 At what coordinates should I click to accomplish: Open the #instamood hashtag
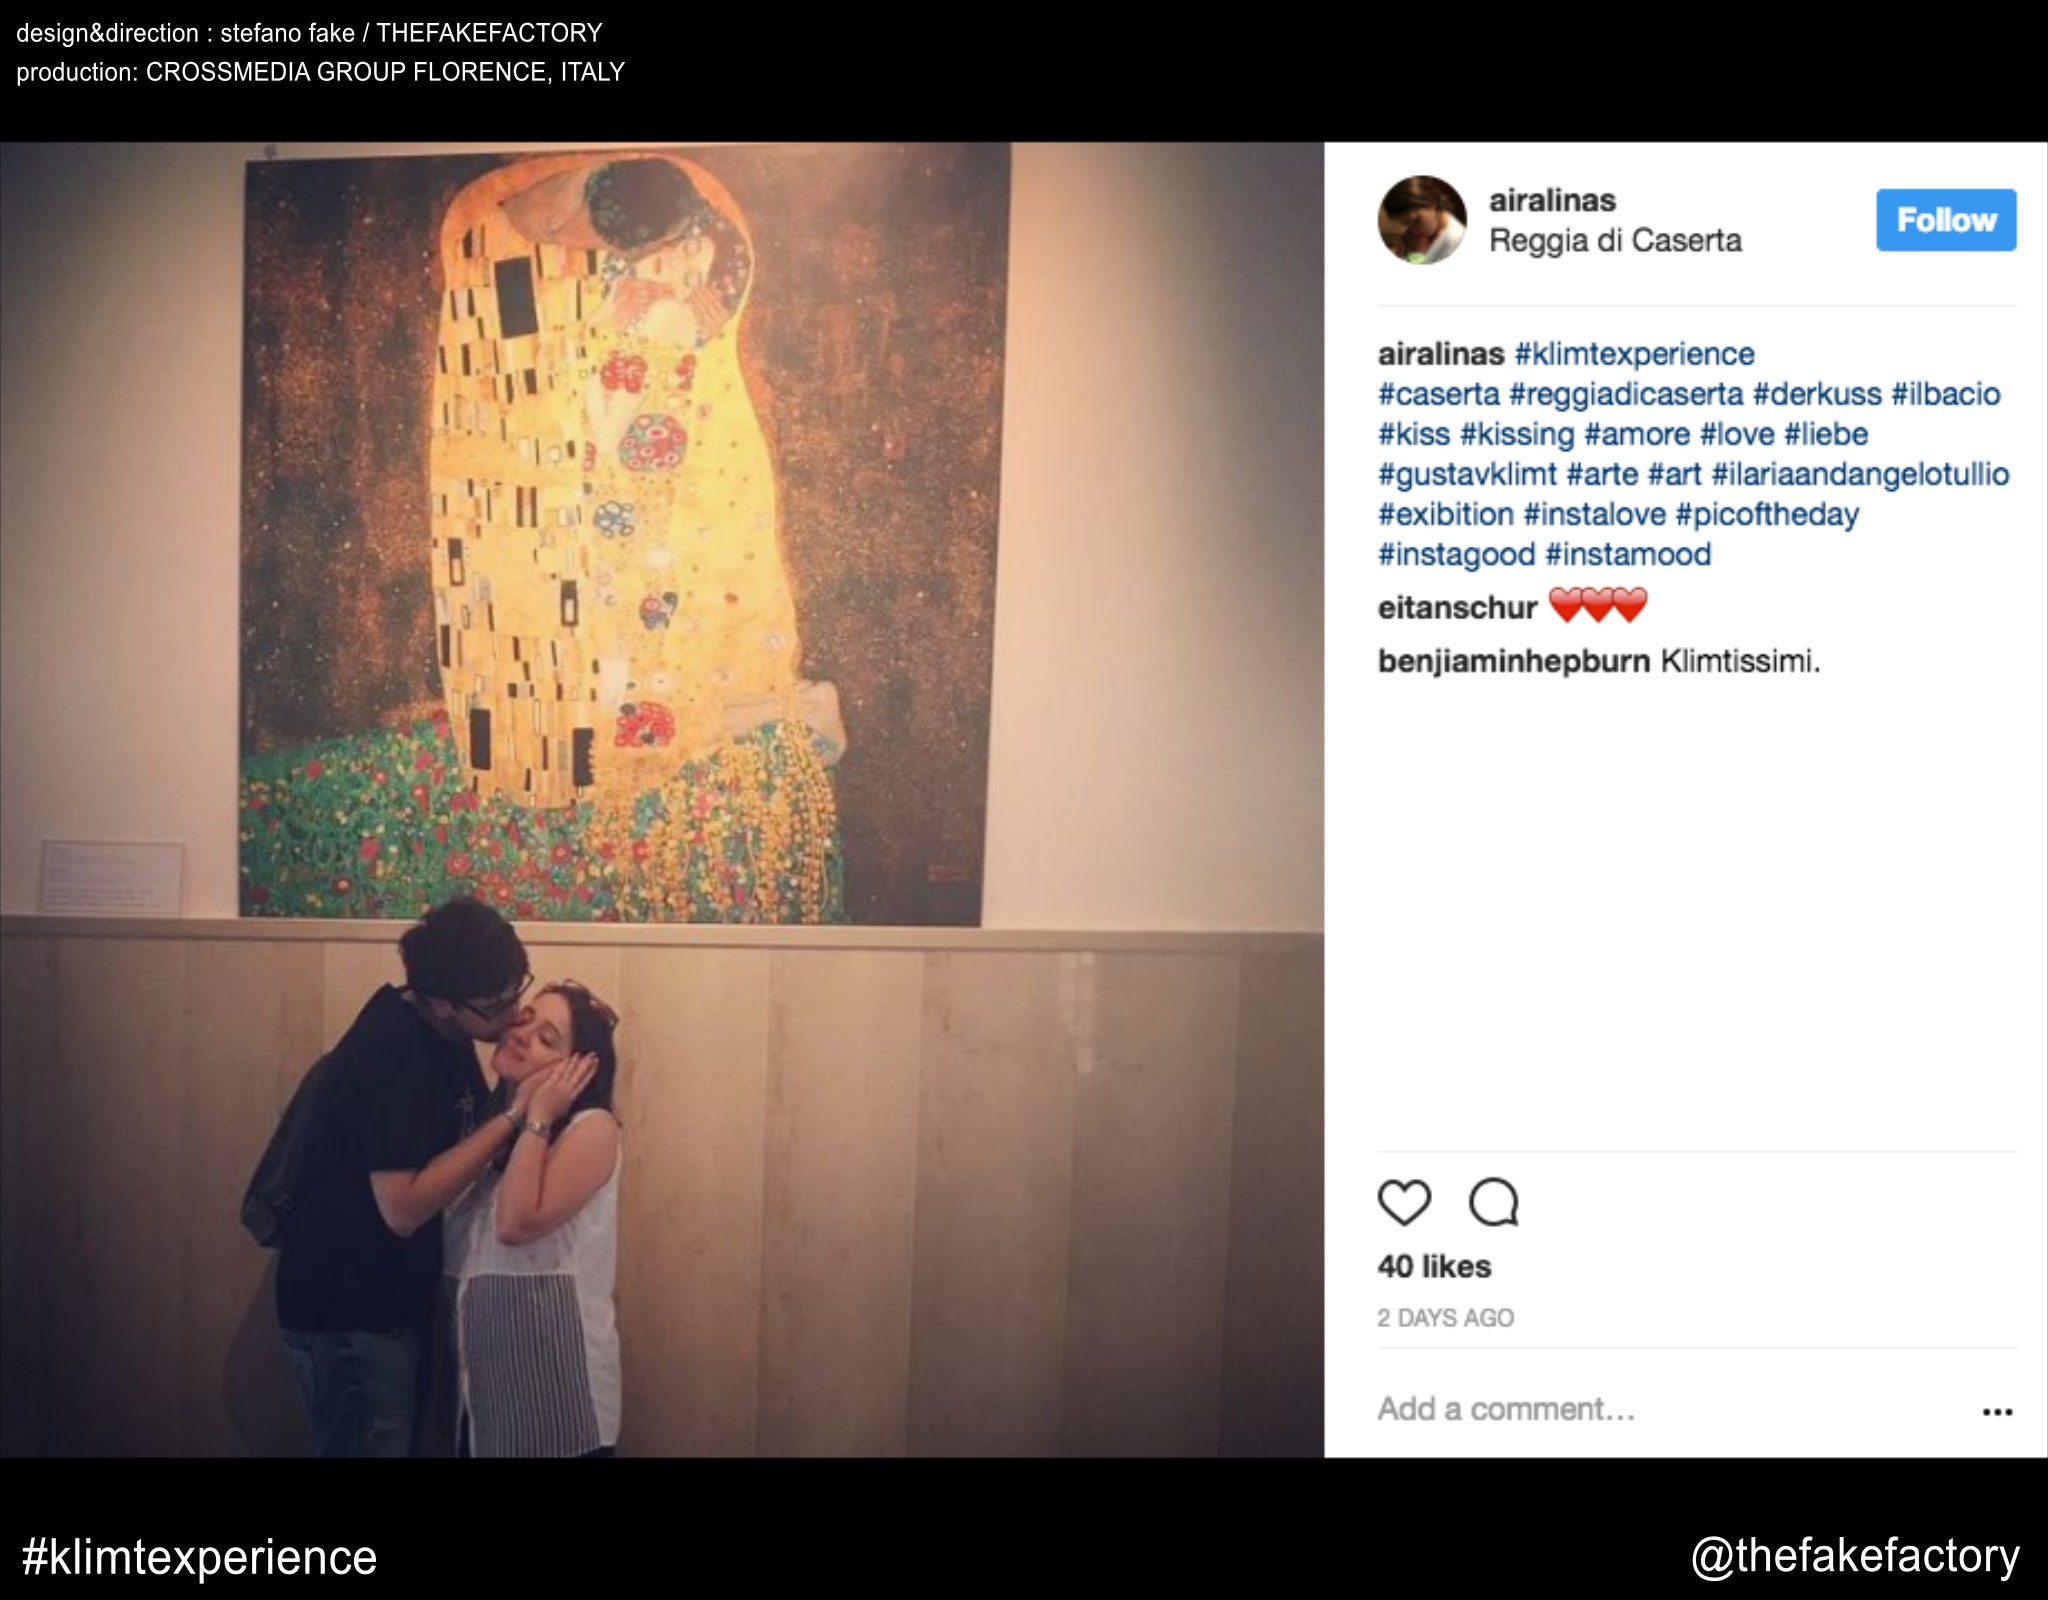1628,554
